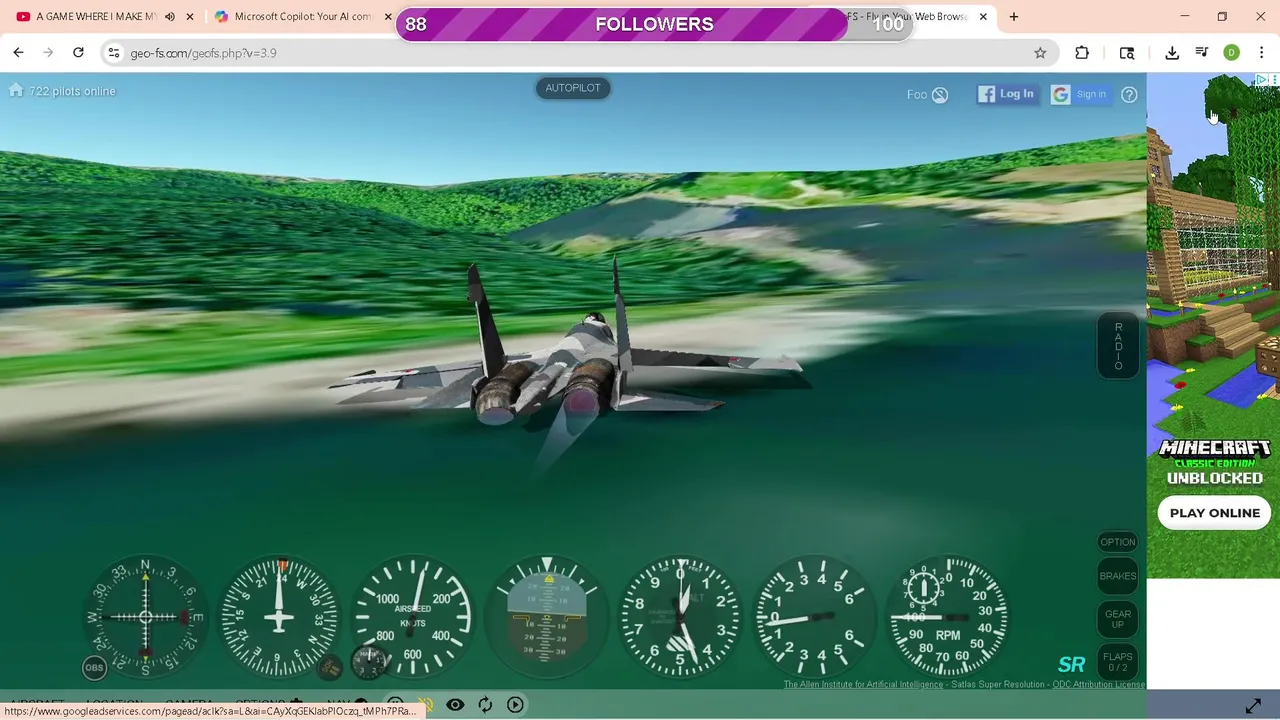
Task: Click the crossed-out icon next to Foo
Action: [940, 95]
